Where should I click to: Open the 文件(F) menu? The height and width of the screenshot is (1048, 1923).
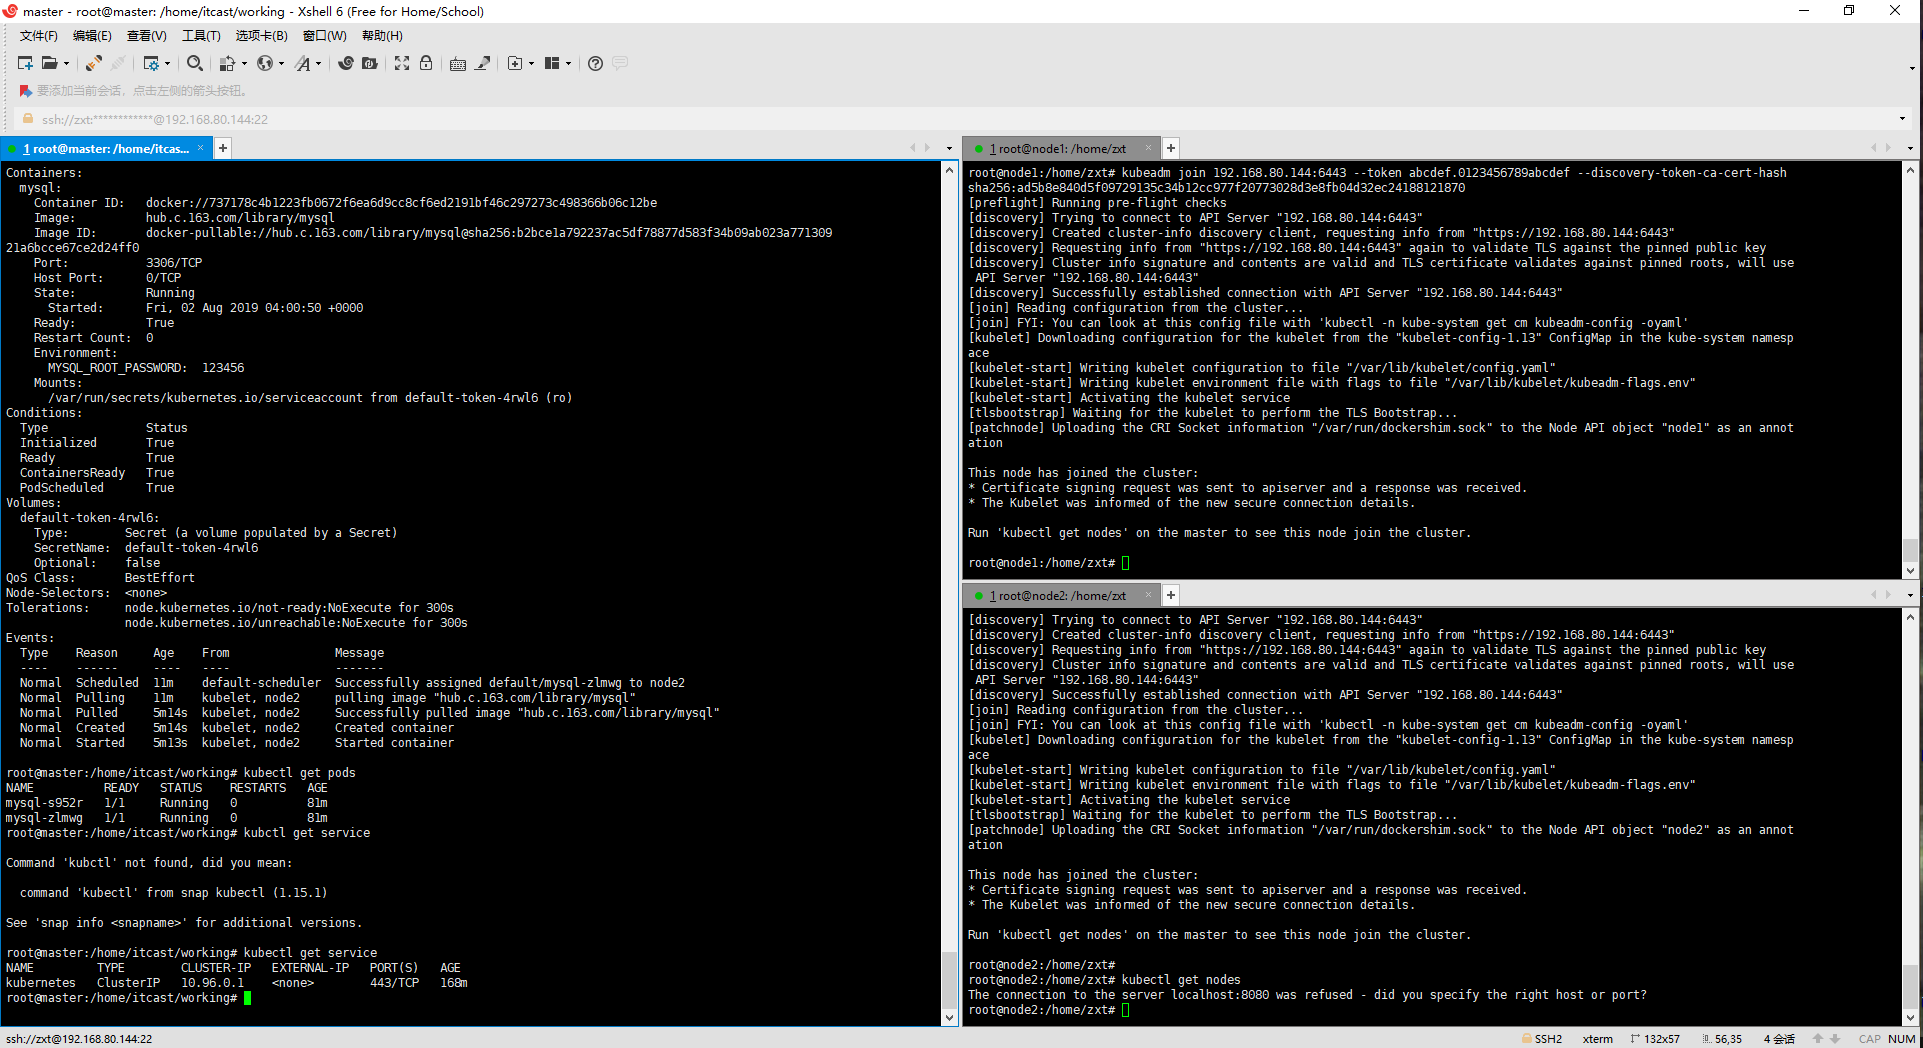click(x=38, y=36)
